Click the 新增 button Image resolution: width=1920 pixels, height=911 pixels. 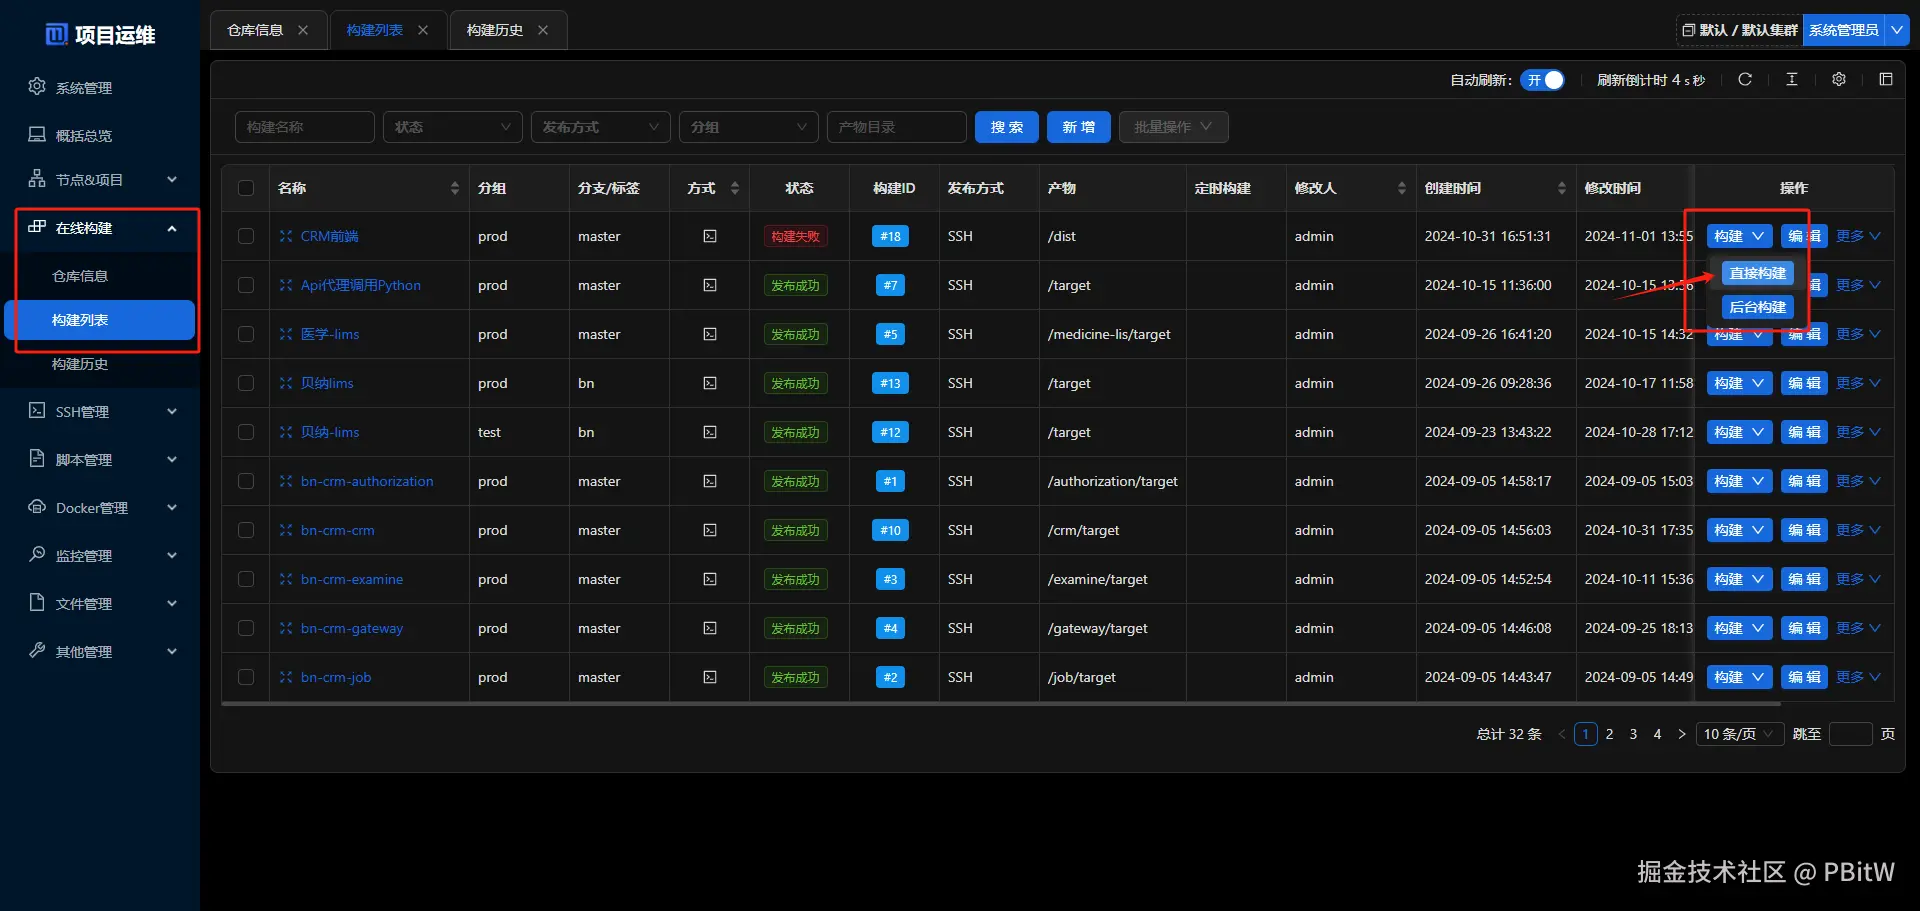point(1079,127)
